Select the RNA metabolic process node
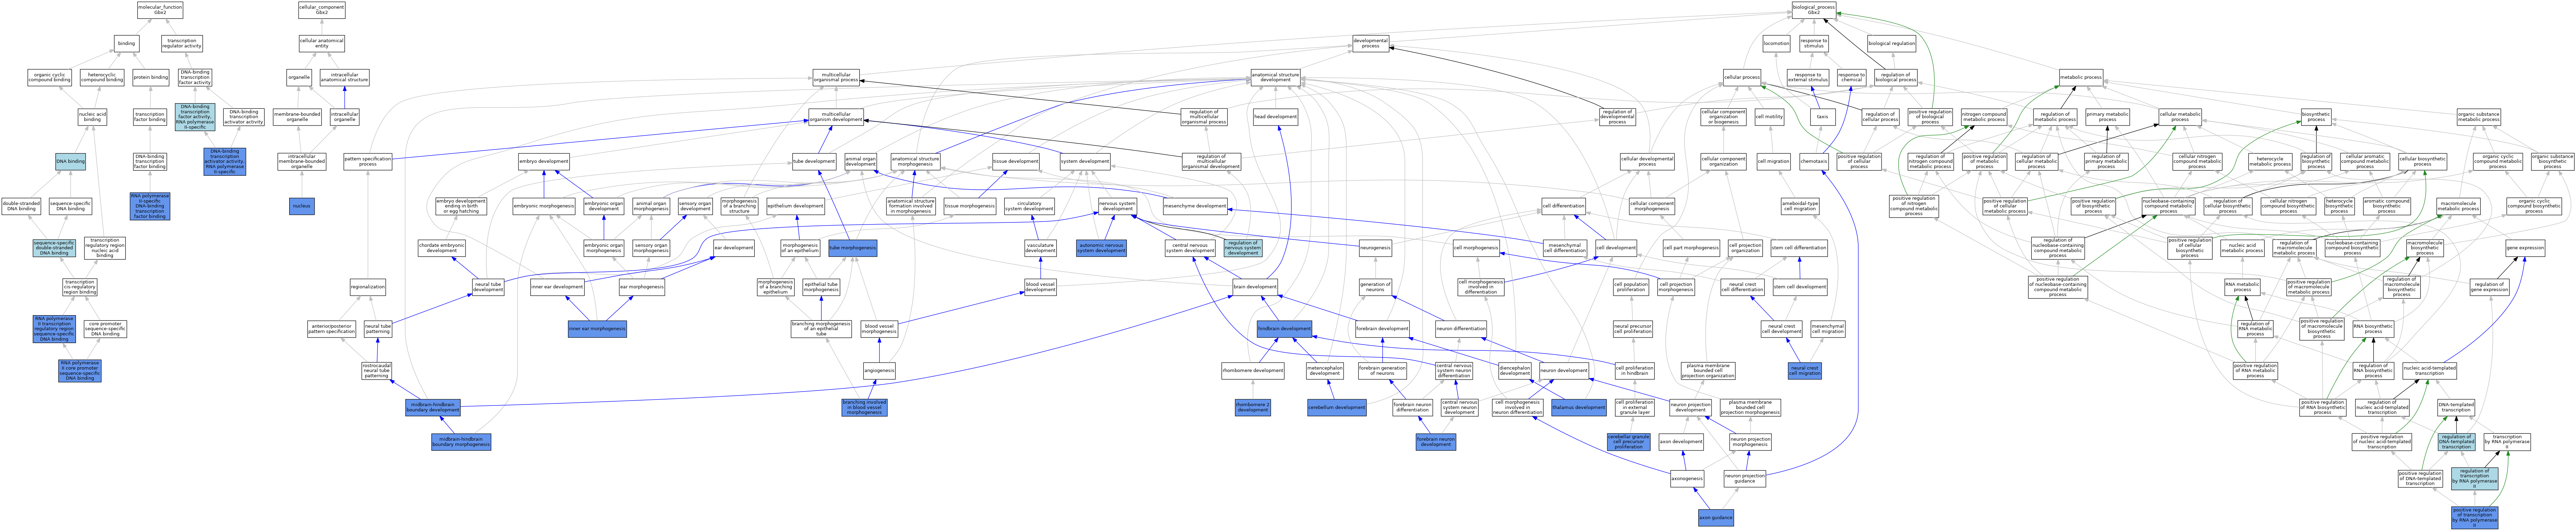Screen dimensions: 2576x531 click(x=2242, y=287)
